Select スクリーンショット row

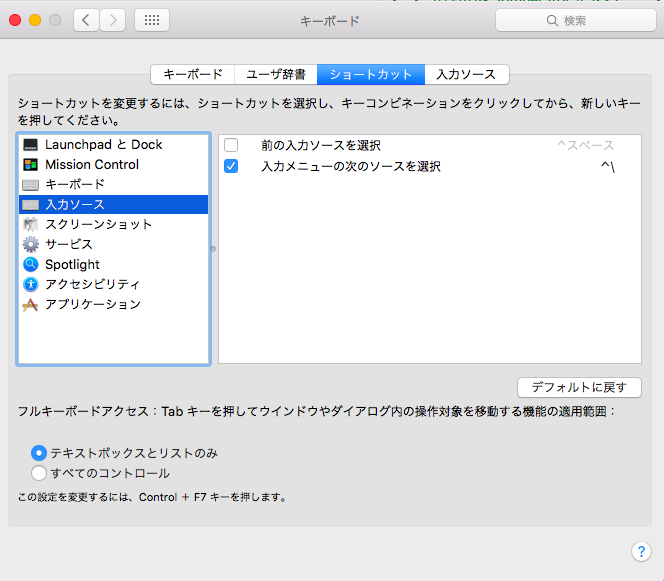coord(113,224)
